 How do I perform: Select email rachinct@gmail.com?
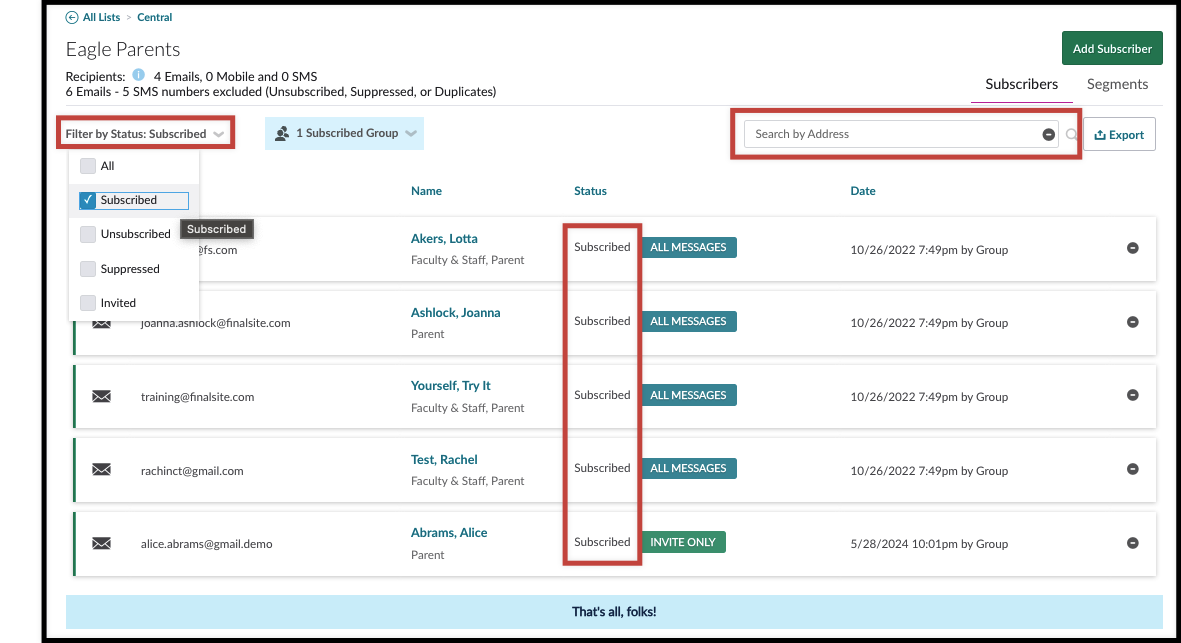192,471
